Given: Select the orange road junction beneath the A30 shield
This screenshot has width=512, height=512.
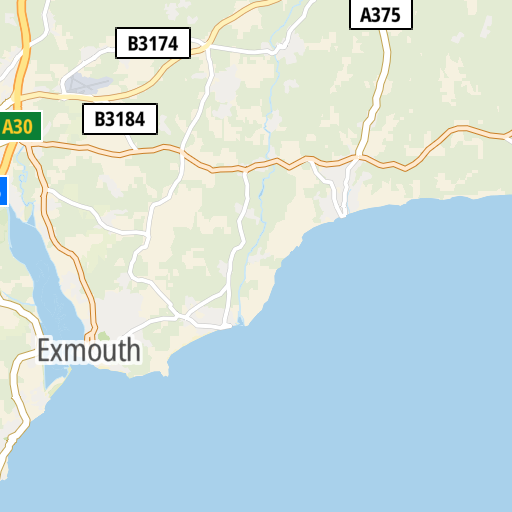Looking at the screenshot, I should tap(25, 144).
